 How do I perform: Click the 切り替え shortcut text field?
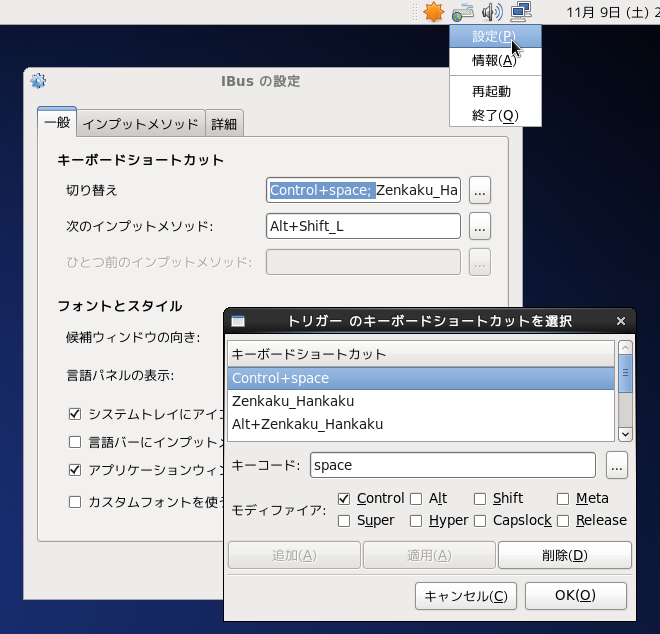pyautogui.click(x=363, y=190)
